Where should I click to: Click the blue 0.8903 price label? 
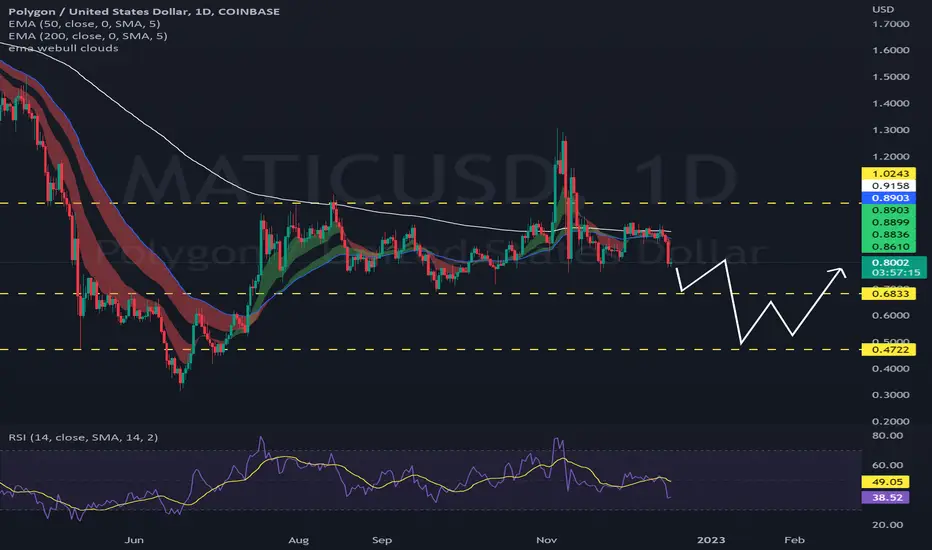coord(889,197)
